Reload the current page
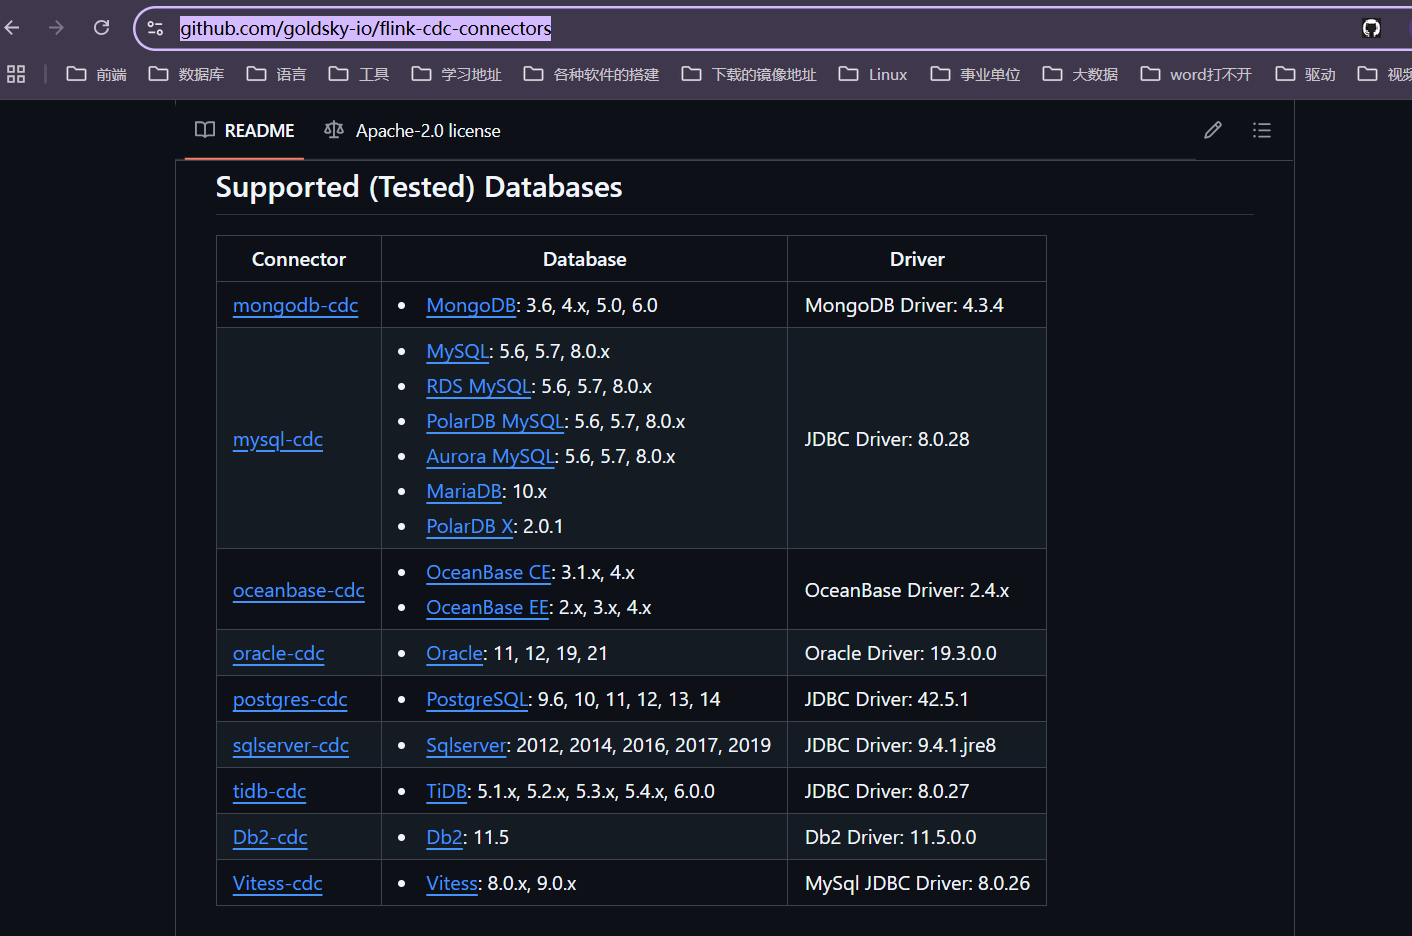This screenshot has width=1412, height=936. coord(100,28)
